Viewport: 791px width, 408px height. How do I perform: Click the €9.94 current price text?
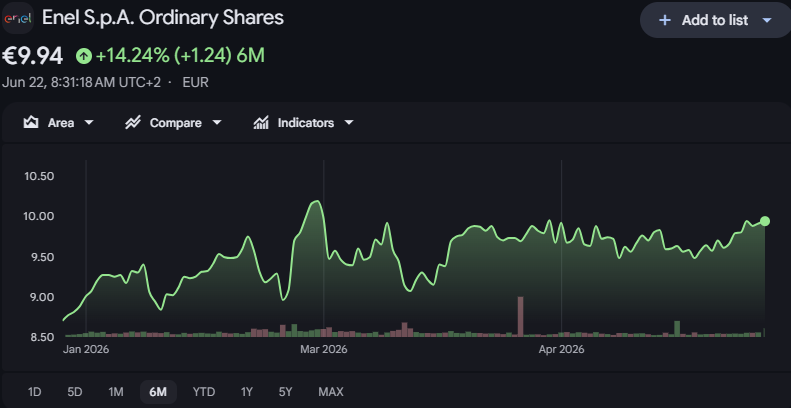[33, 55]
